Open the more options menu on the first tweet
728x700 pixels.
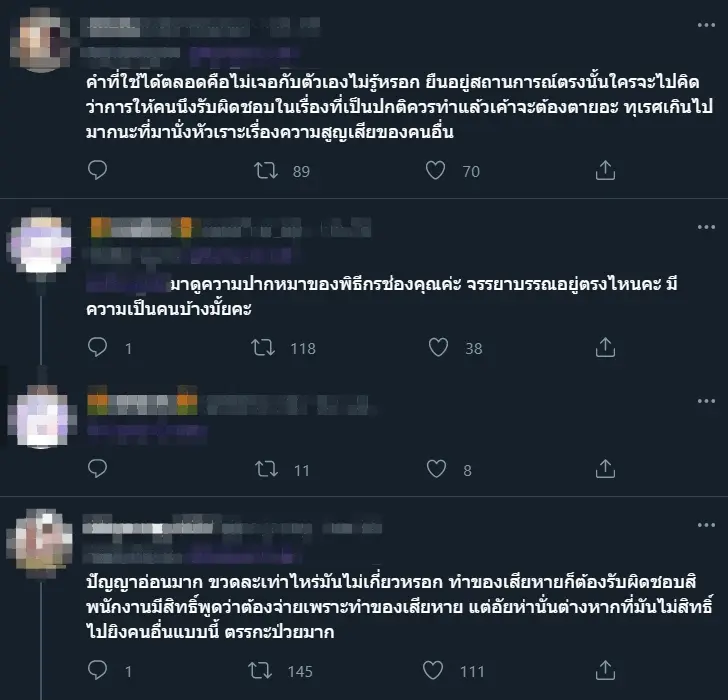pos(706,25)
